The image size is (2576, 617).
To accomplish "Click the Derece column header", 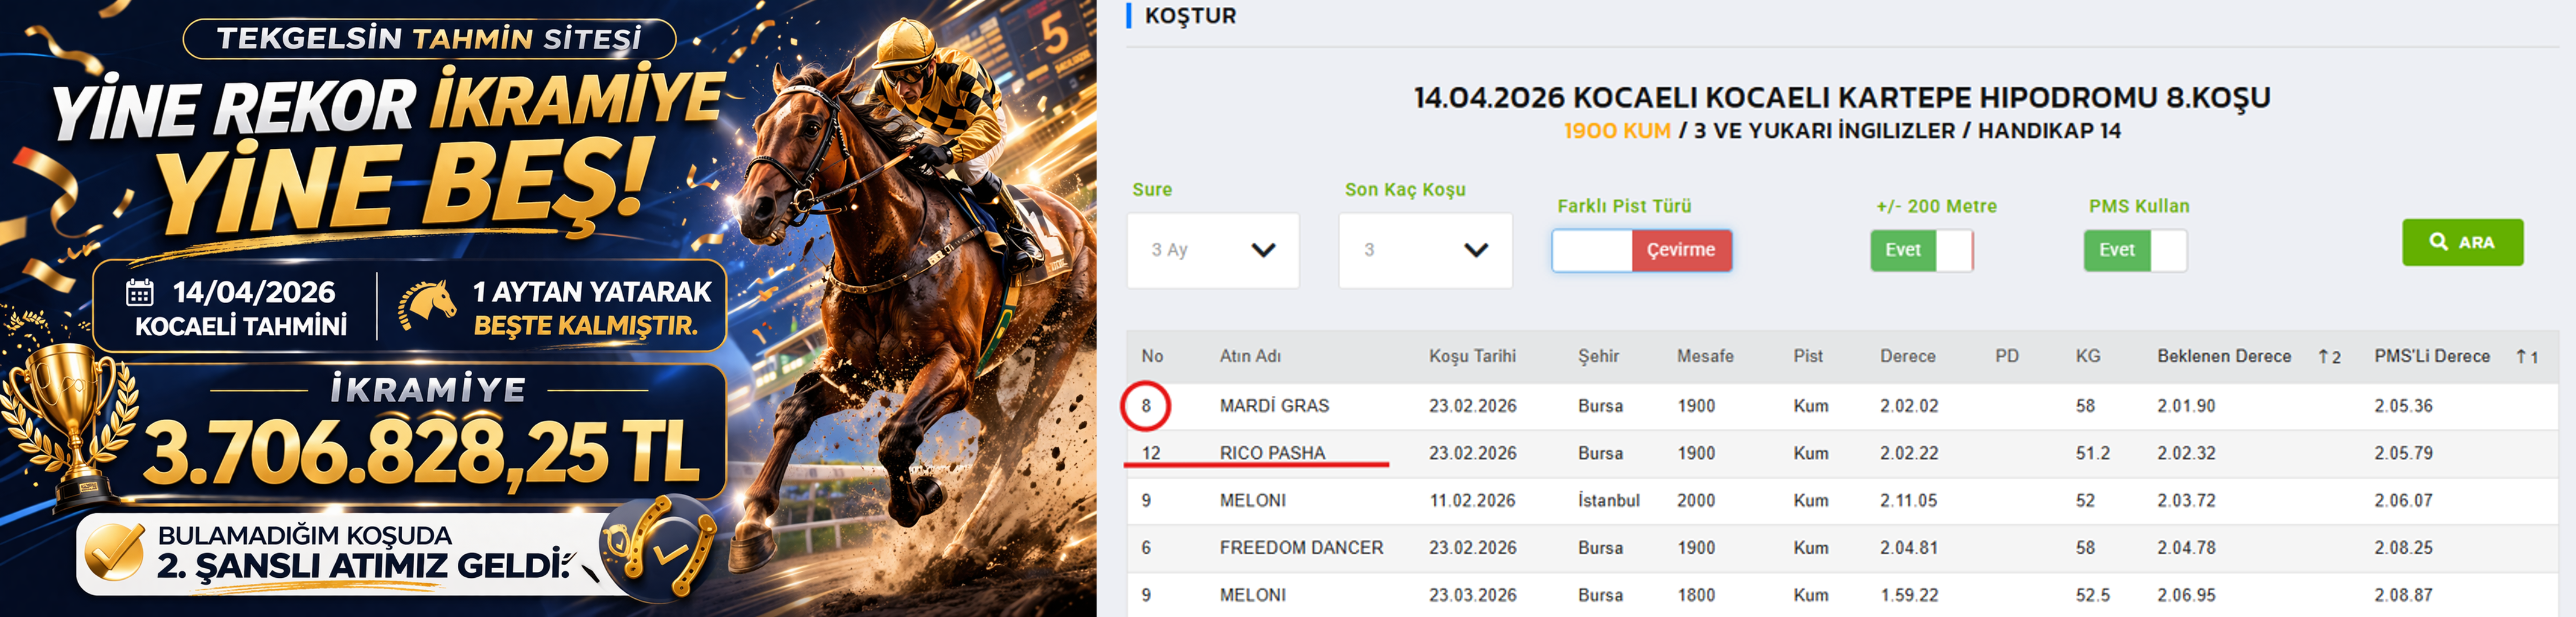I will click(1907, 357).
